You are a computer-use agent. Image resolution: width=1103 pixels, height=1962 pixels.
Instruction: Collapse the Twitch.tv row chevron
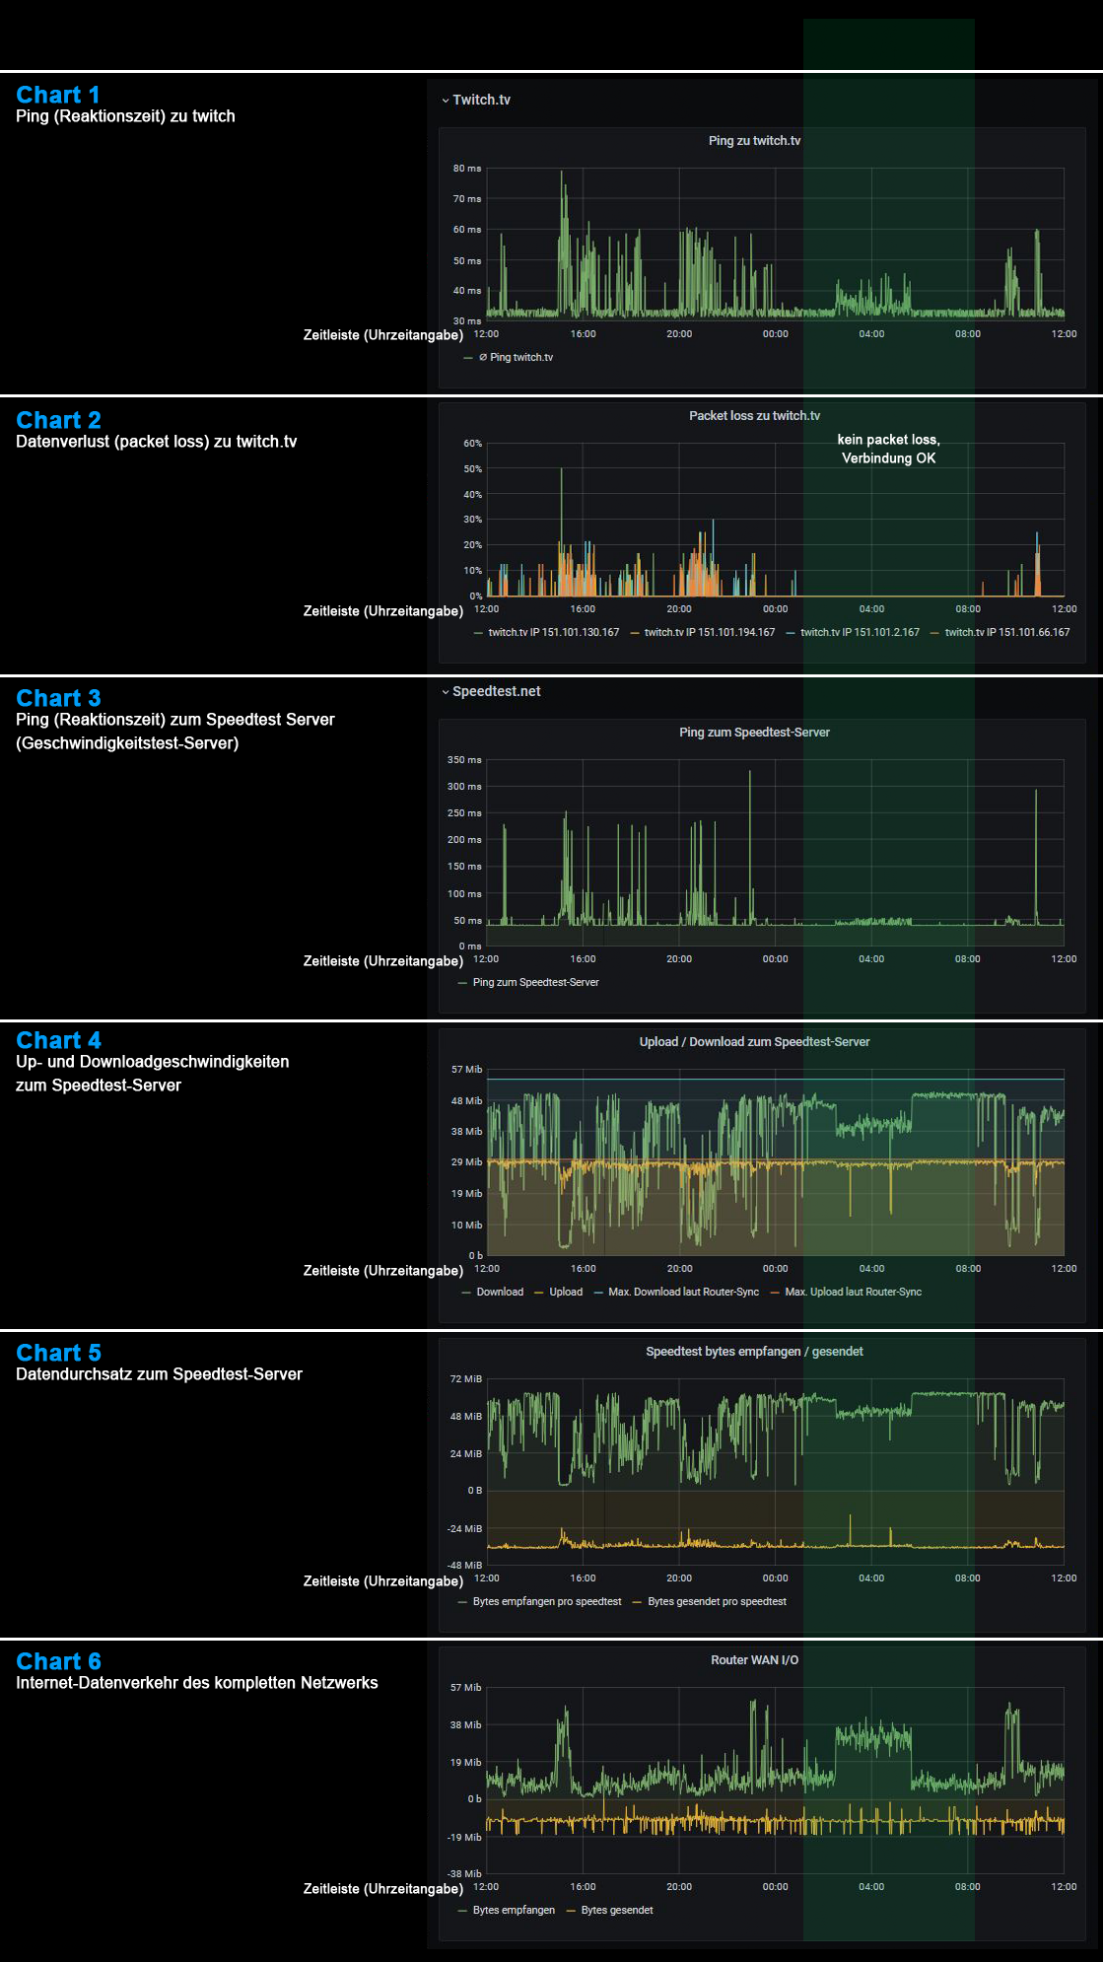[x=445, y=100]
